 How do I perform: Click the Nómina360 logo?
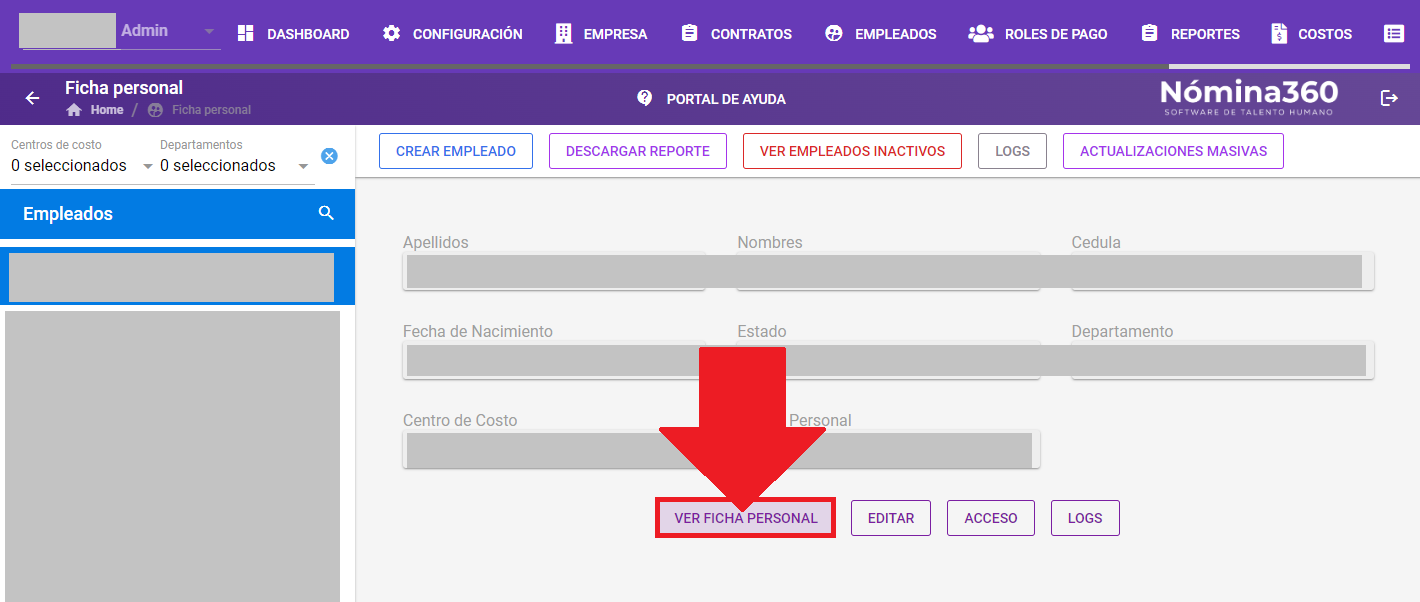(x=1249, y=98)
